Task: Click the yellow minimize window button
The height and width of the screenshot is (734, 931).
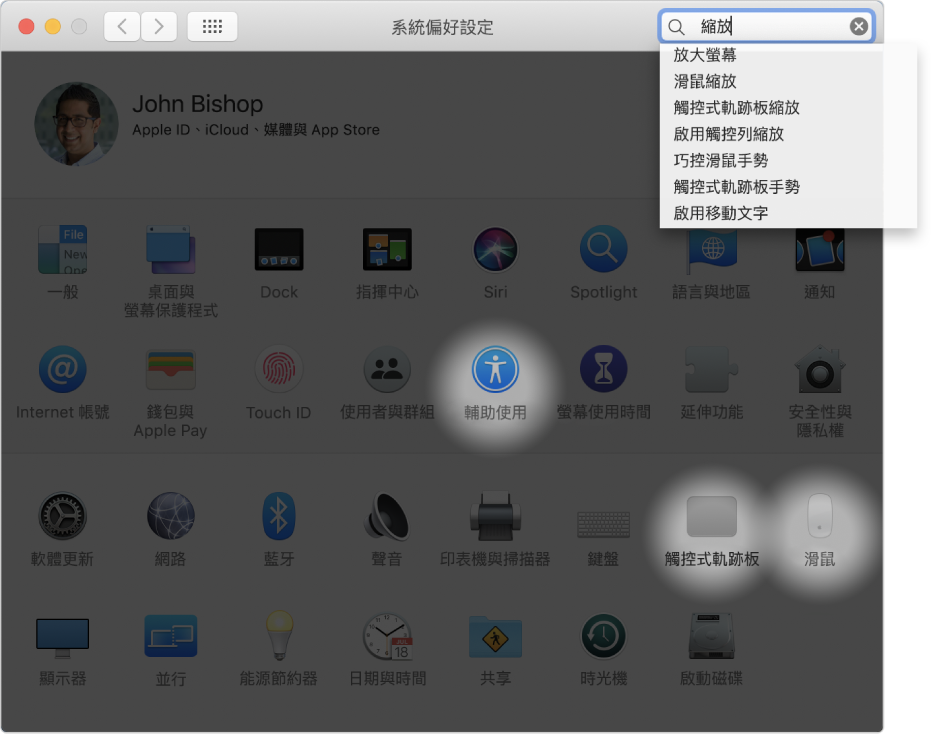Action: point(53,27)
